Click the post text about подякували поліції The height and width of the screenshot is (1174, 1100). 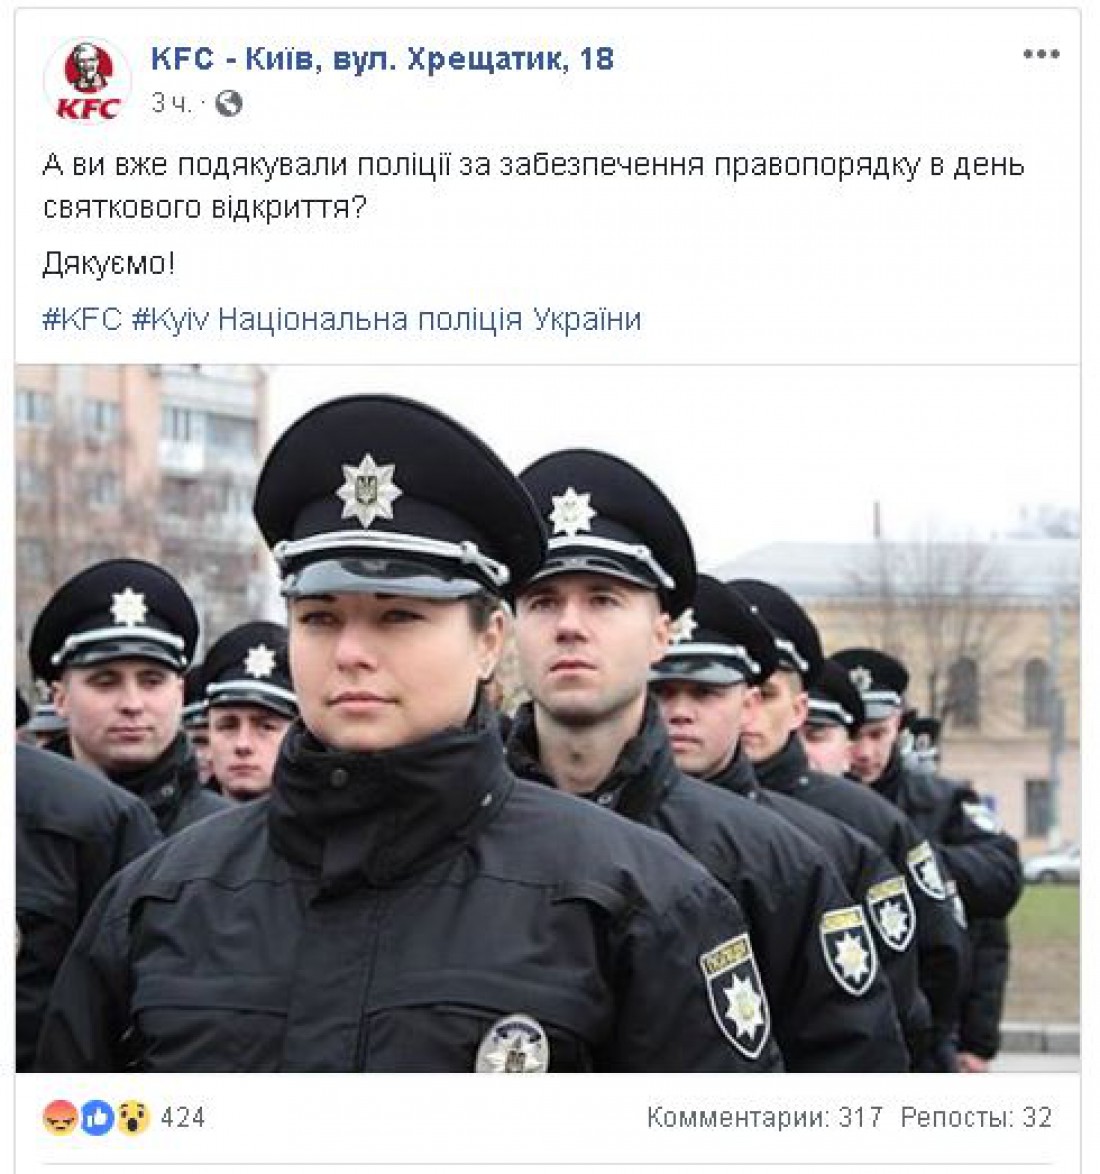pyautogui.click(x=533, y=185)
